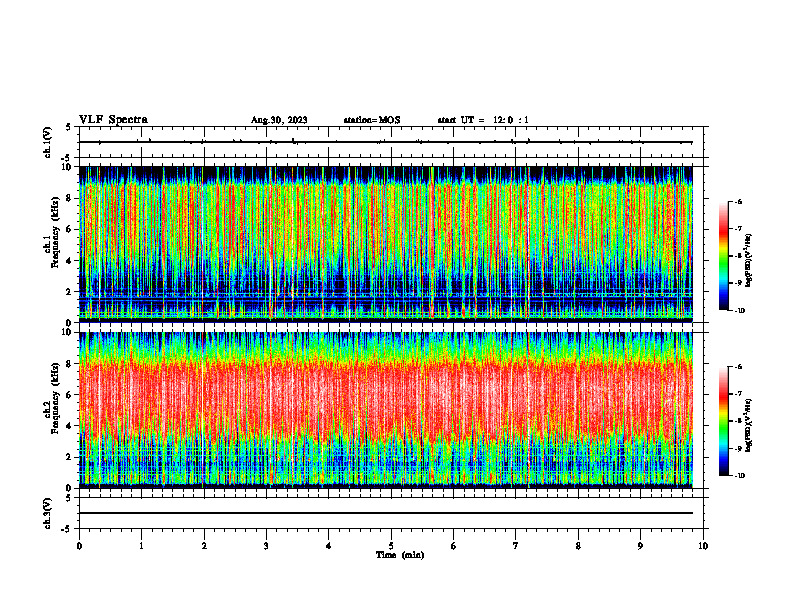The image size is (792, 612).
Task: Click the ch.2 color scale bar
Action: point(724,421)
